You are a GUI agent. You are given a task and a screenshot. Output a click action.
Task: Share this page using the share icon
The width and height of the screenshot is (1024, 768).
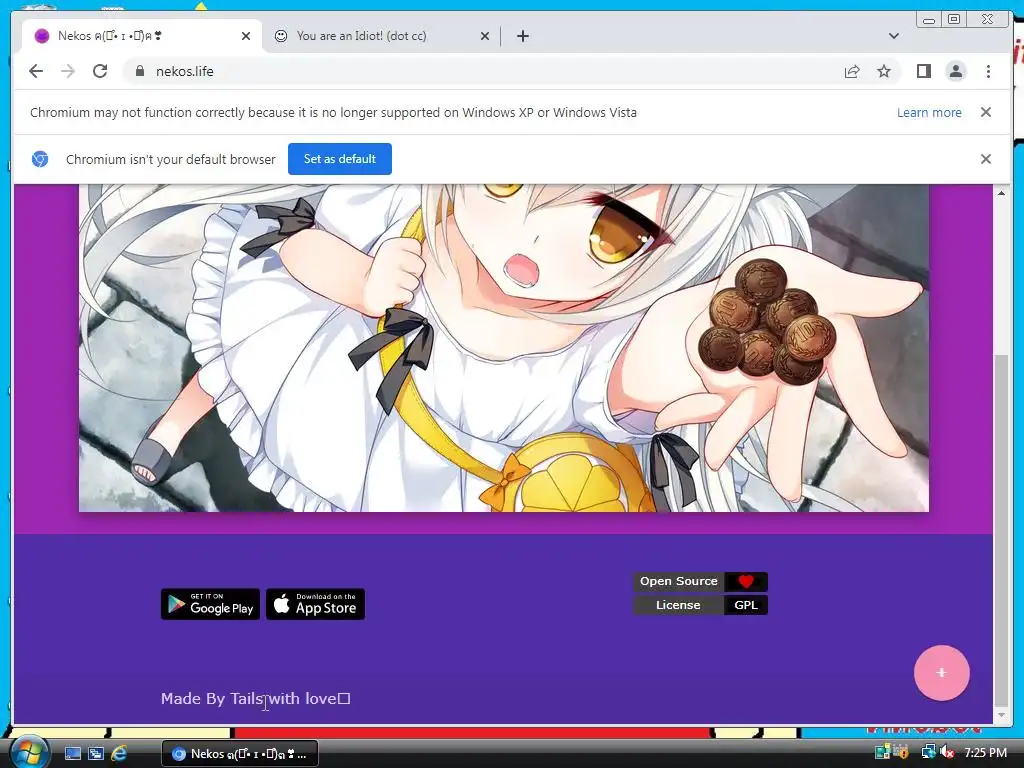[x=852, y=71]
